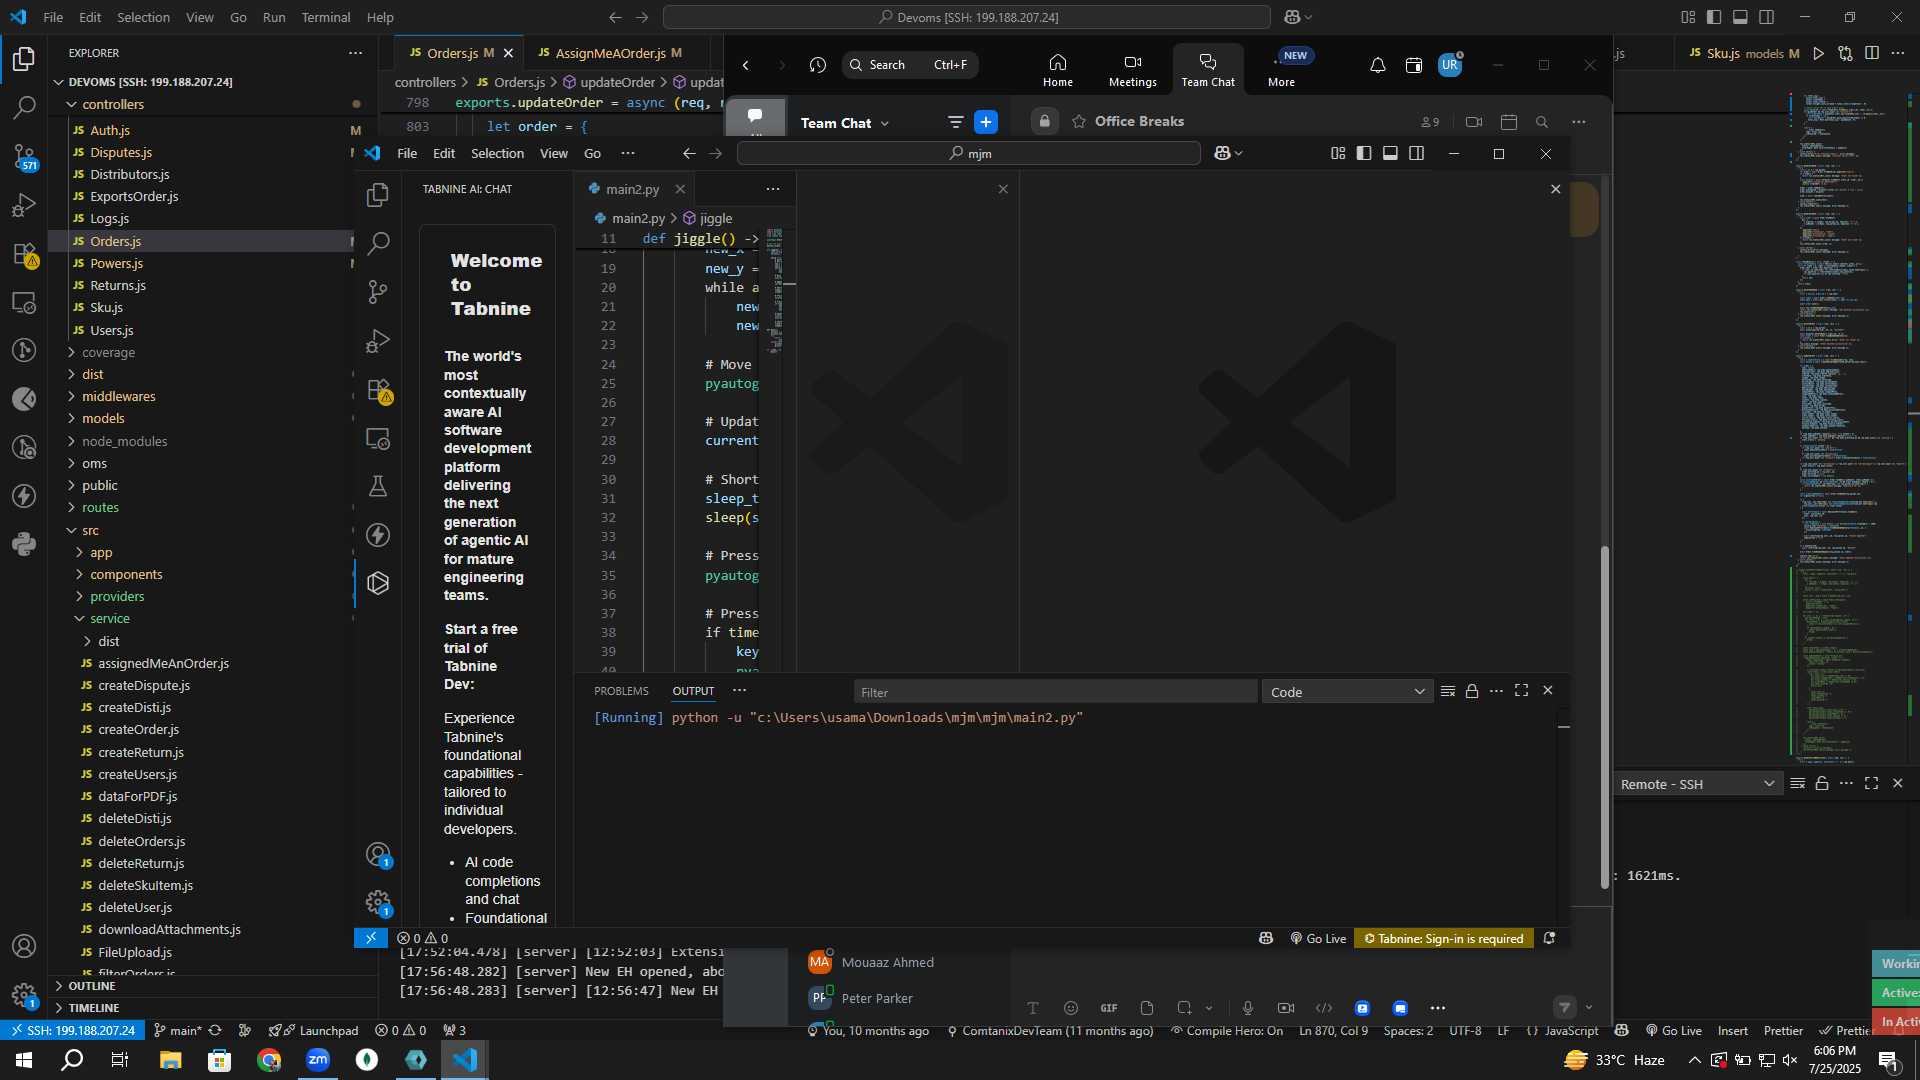Open Remote Explorer in DEVOMS activity bar

[24, 302]
